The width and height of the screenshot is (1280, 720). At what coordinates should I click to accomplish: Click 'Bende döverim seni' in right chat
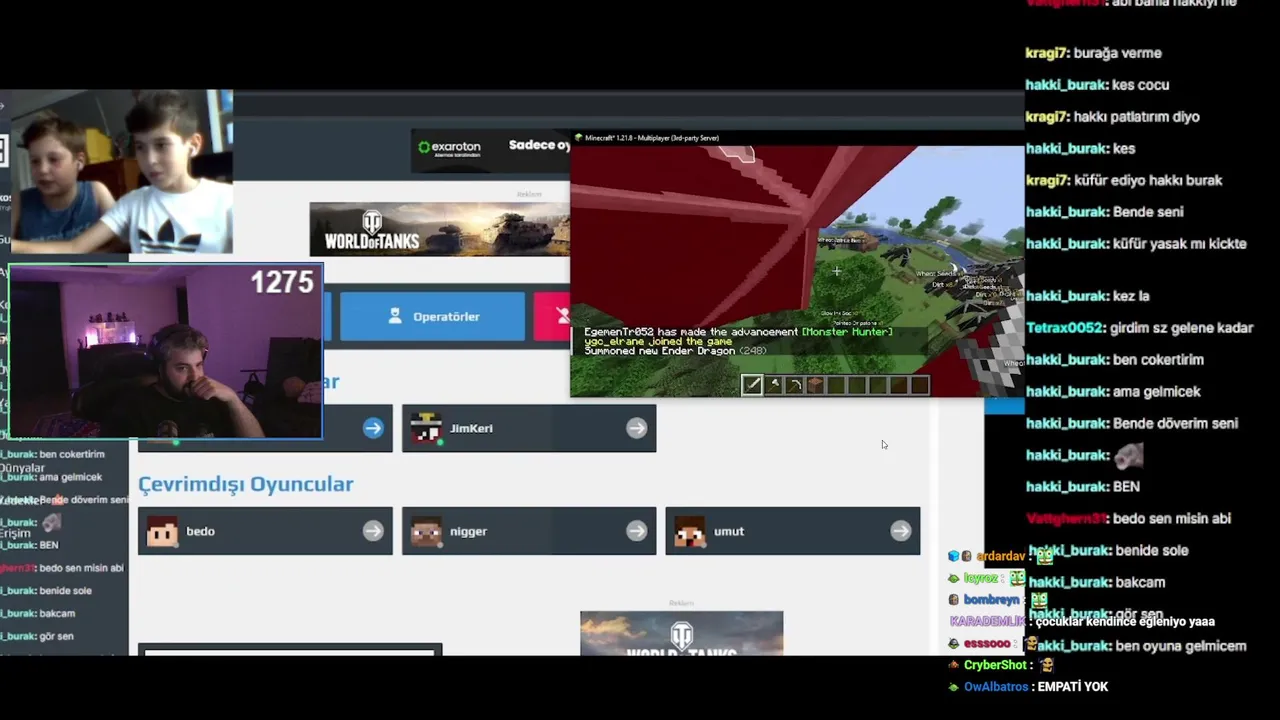coord(1132,423)
